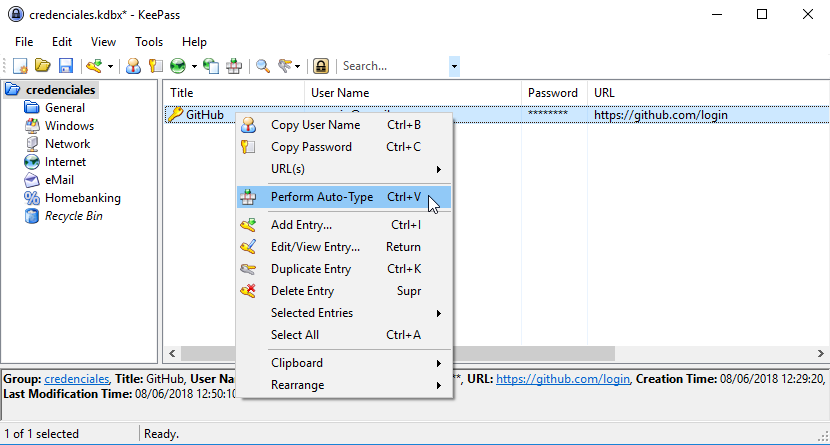Click the masked password cell of GitHub

[x=548, y=114]
